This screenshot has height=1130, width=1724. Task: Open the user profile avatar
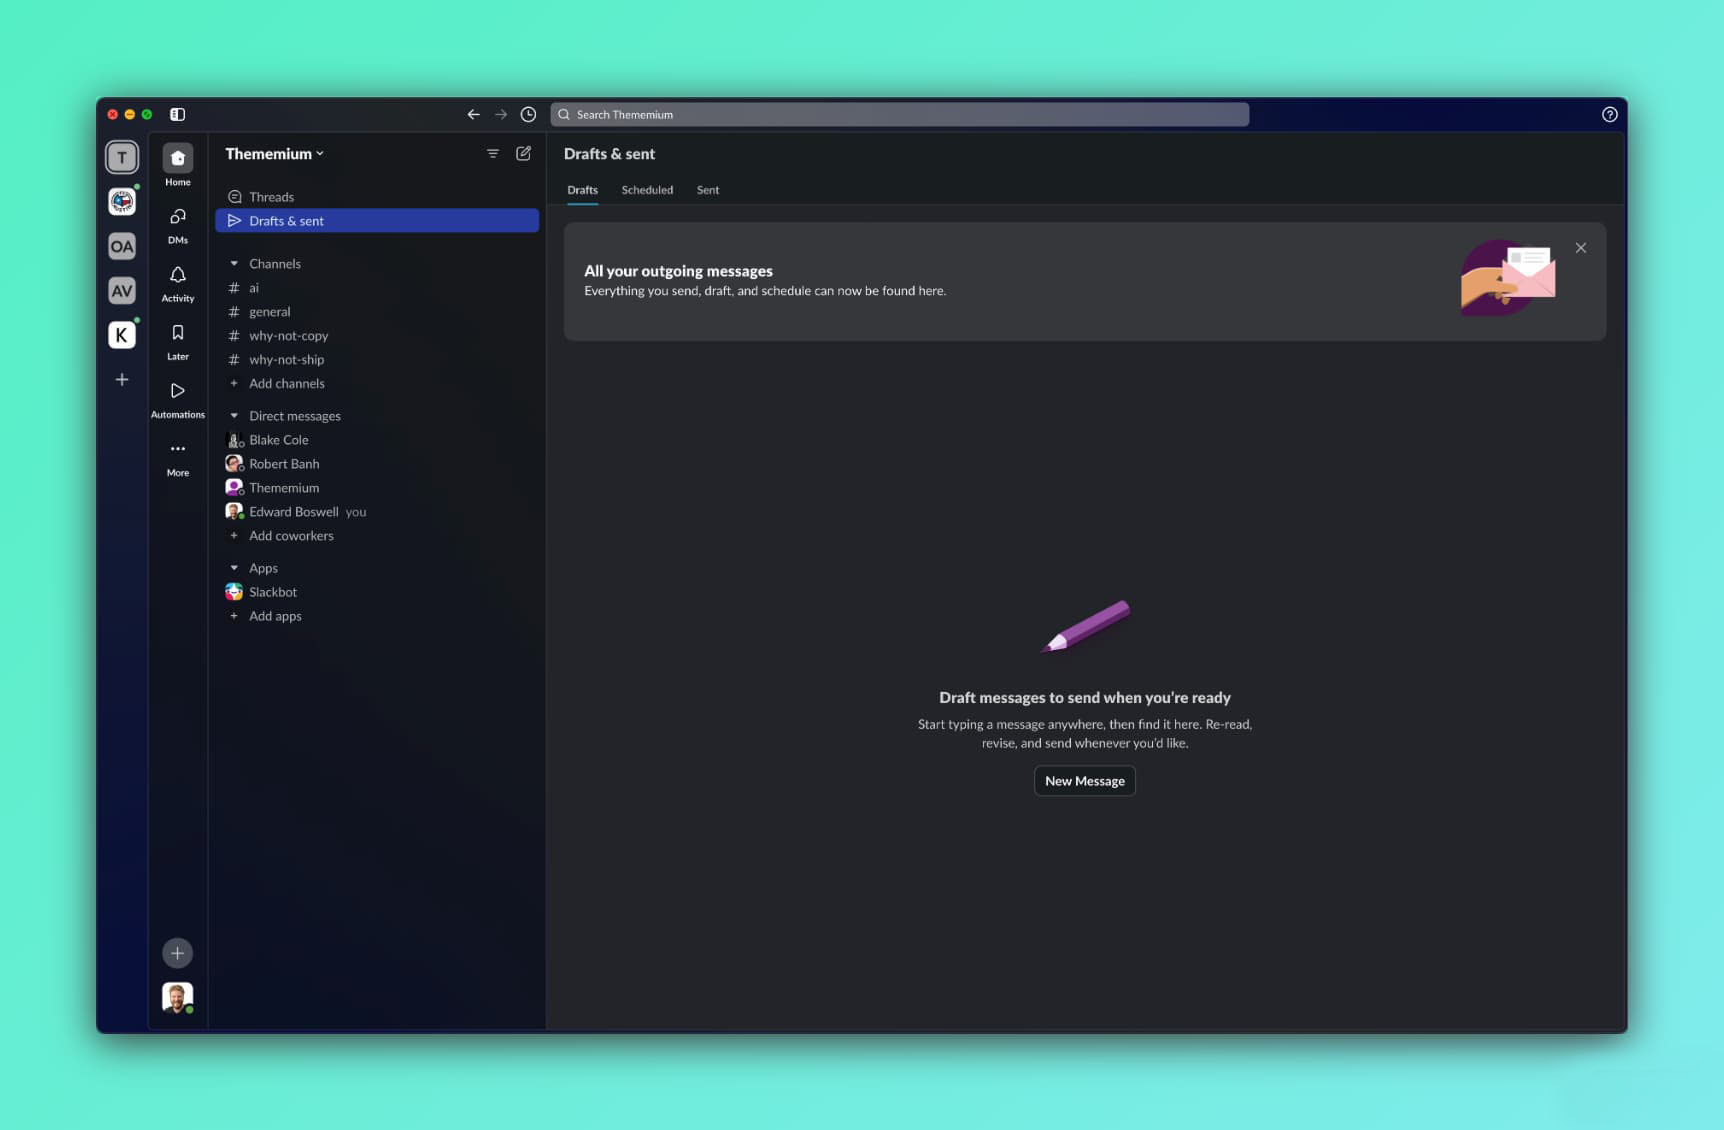tap(177, 998)
